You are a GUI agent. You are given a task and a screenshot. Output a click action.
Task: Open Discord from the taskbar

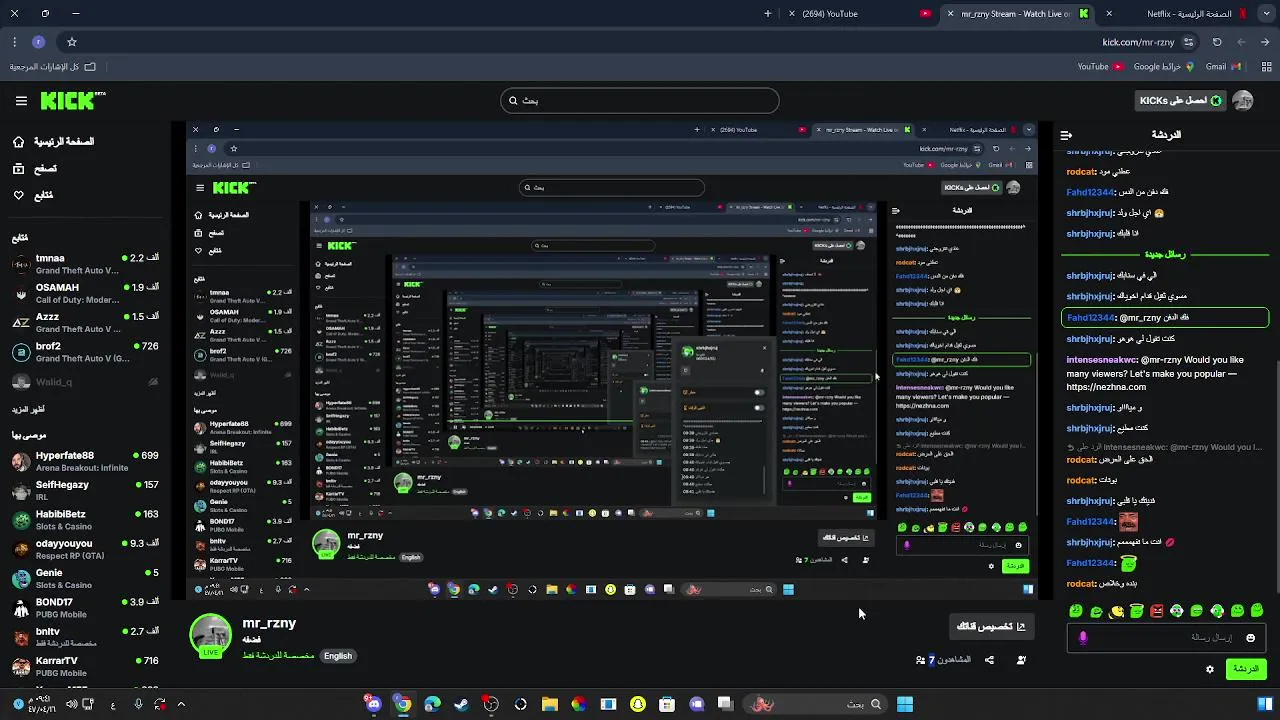pyautogui.click(x=373, y=704)
